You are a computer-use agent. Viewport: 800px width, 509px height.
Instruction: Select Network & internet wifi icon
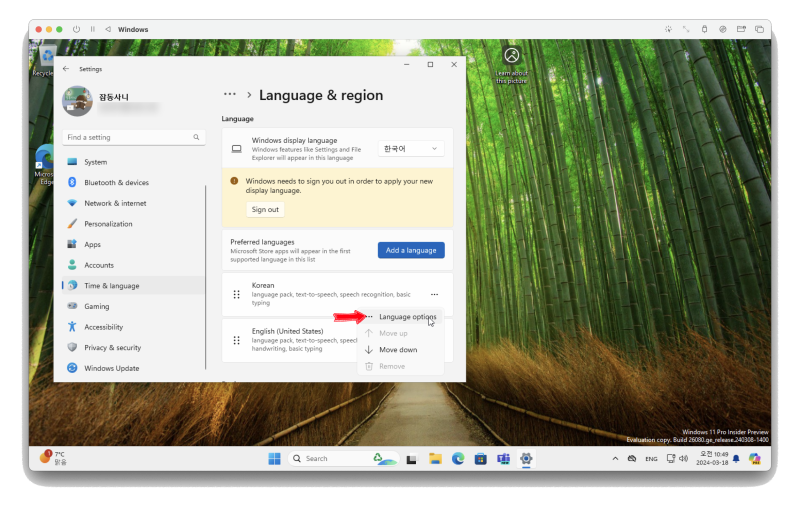pyautogui.click(x=72, y=203)
